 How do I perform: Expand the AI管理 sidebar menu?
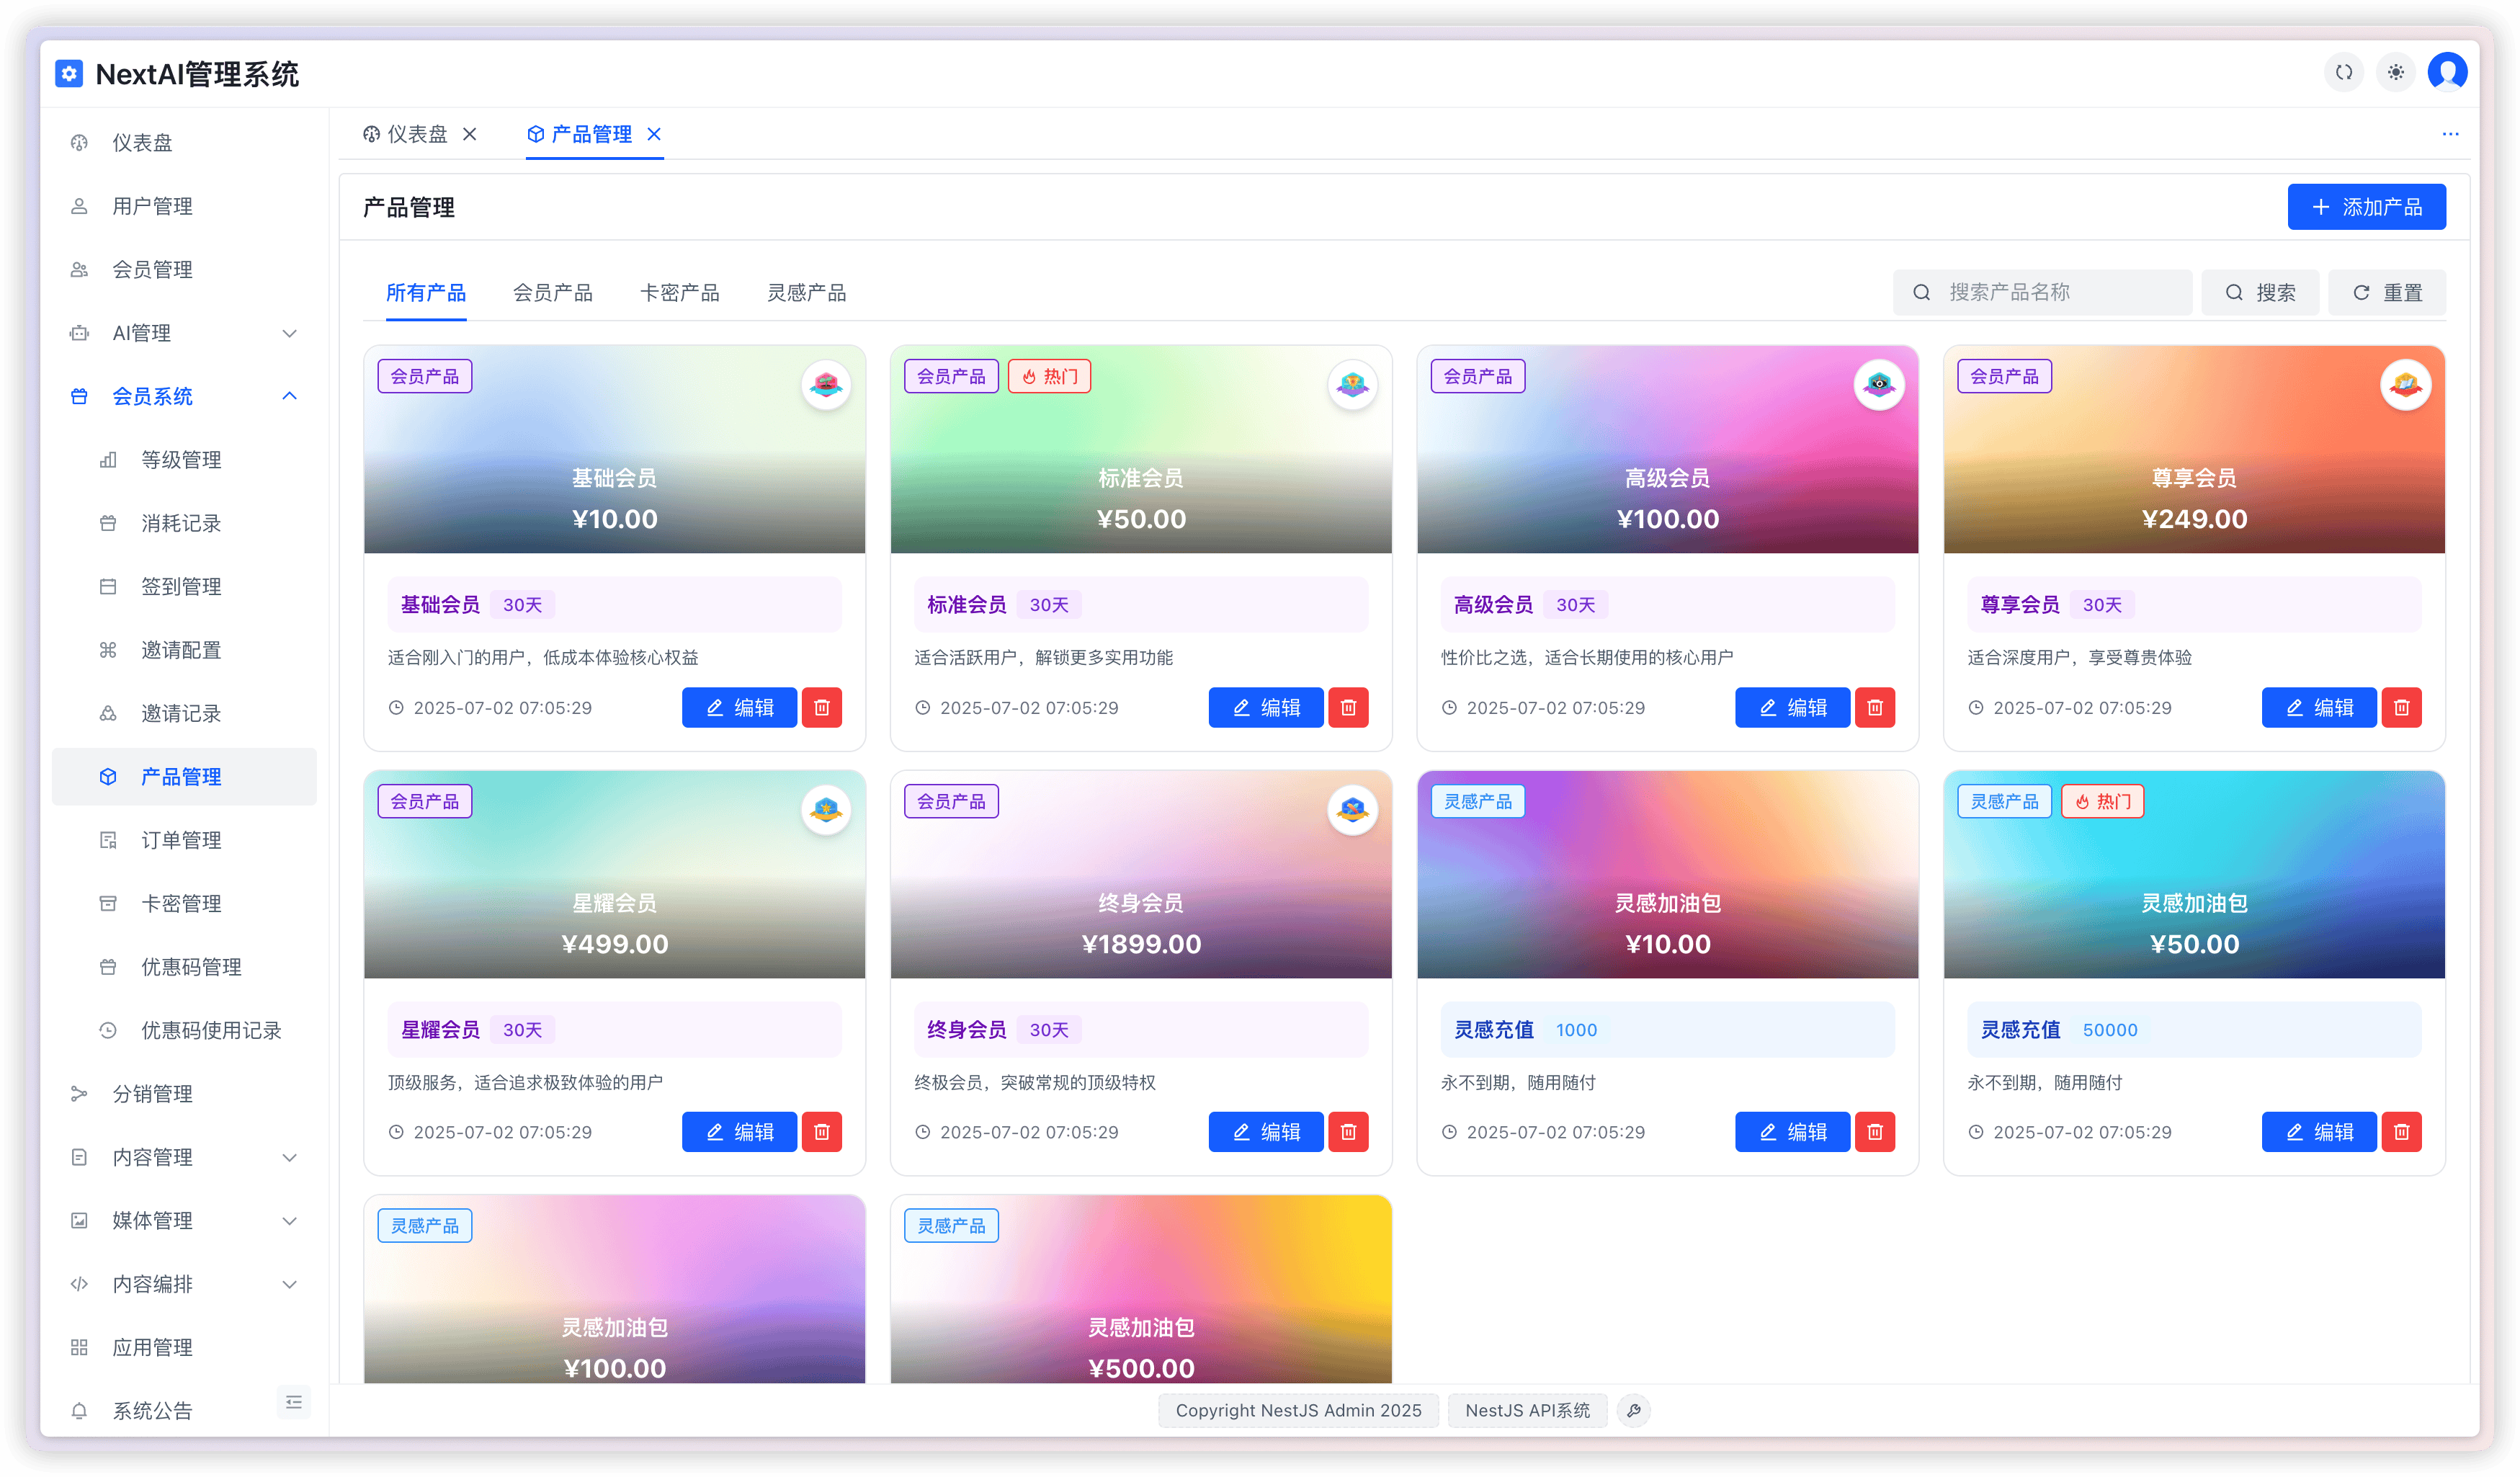[184, 333]
